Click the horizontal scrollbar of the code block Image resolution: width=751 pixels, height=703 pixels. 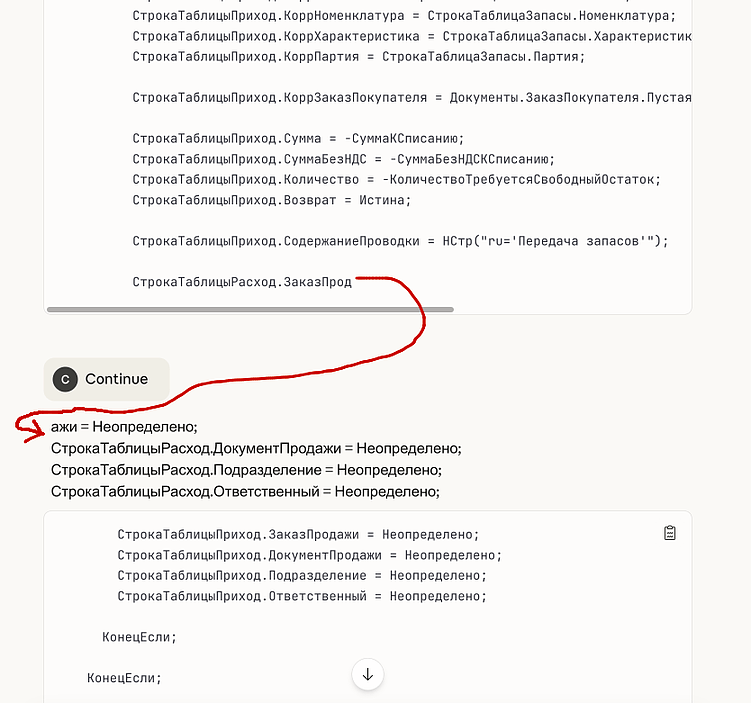(250, 309)
